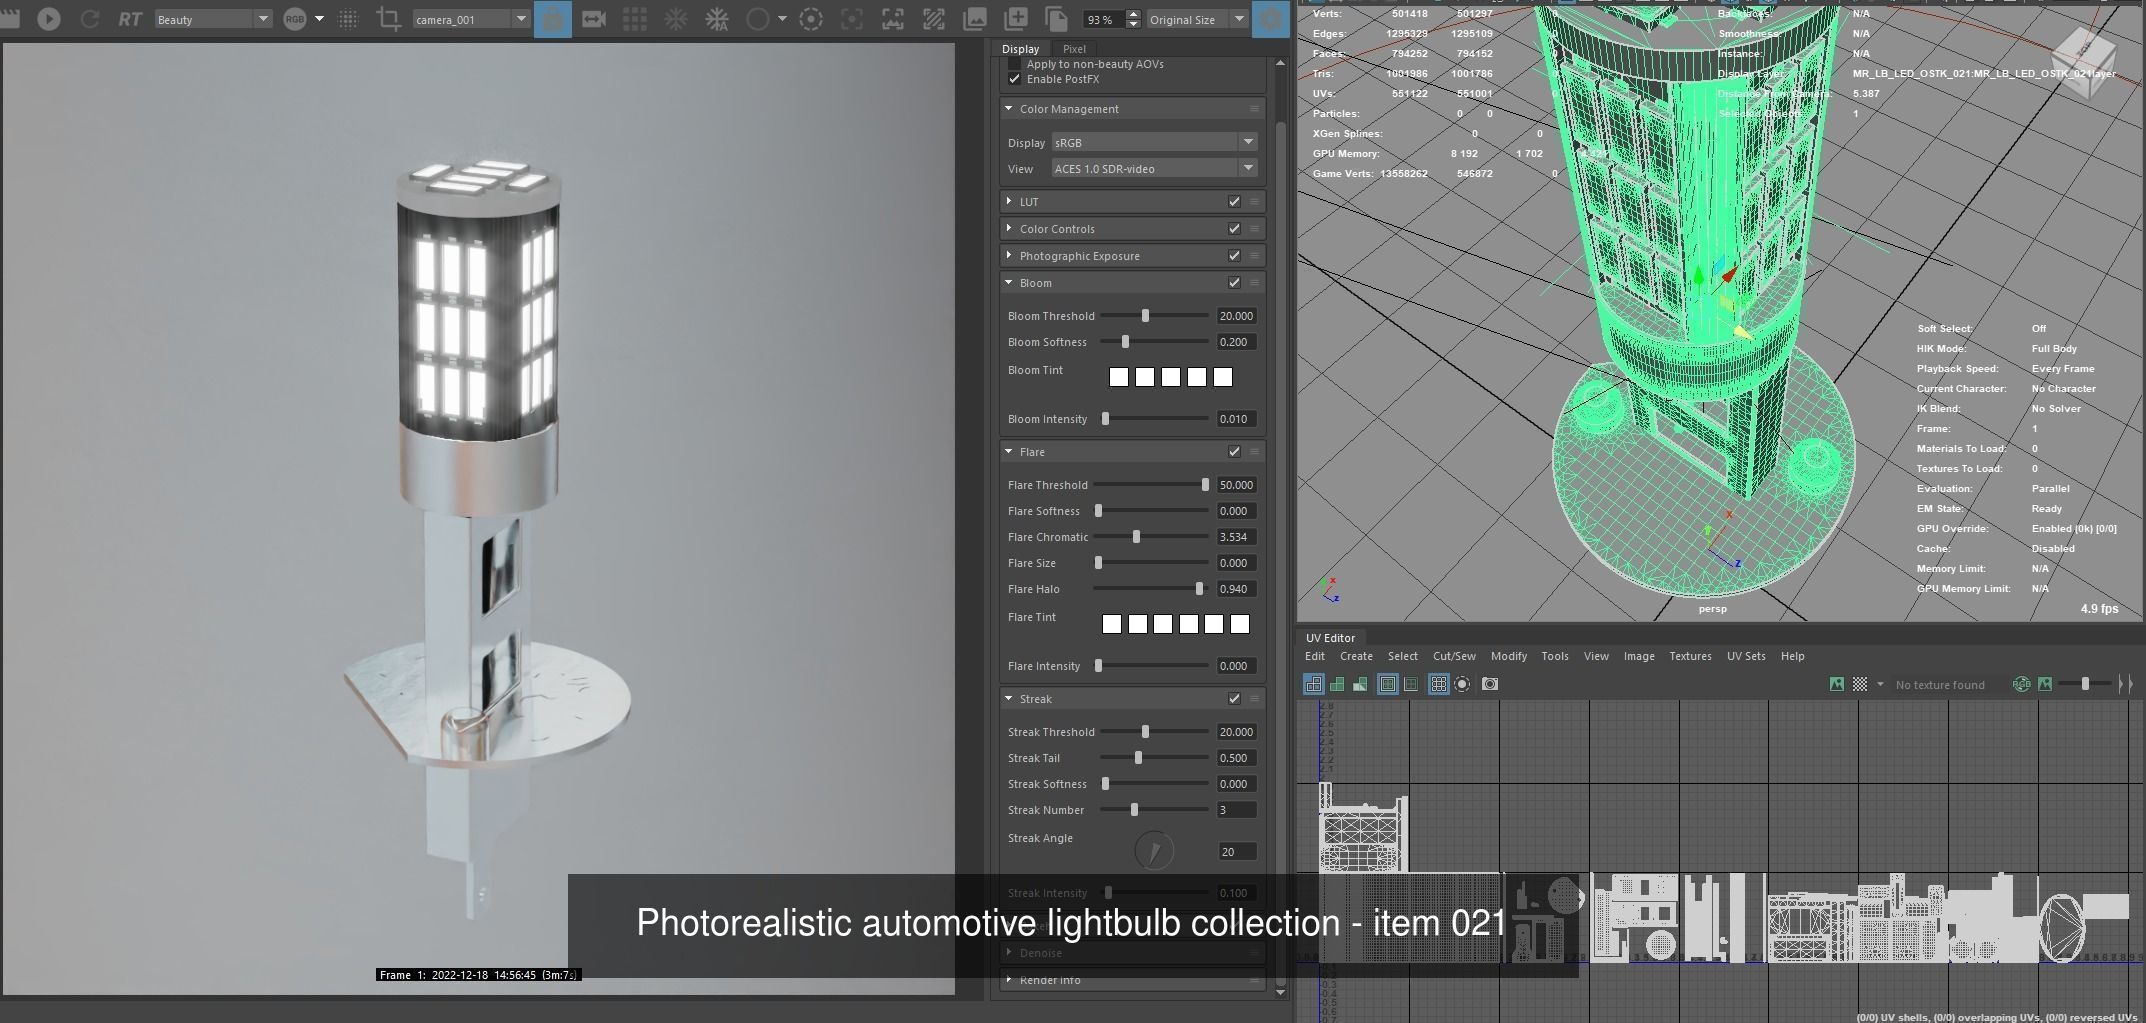Open render view settings gear icon
The image size is (2146, 1023).
(1271, 19)
